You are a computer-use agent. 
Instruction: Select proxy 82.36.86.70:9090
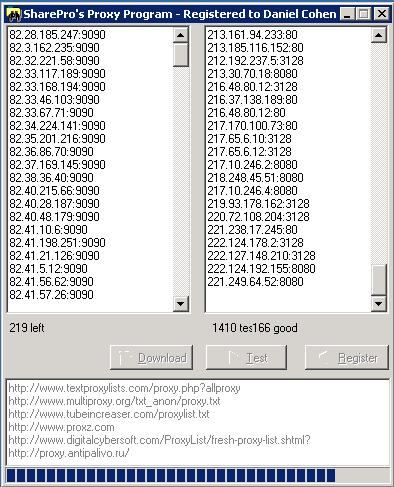pos(51,152)
